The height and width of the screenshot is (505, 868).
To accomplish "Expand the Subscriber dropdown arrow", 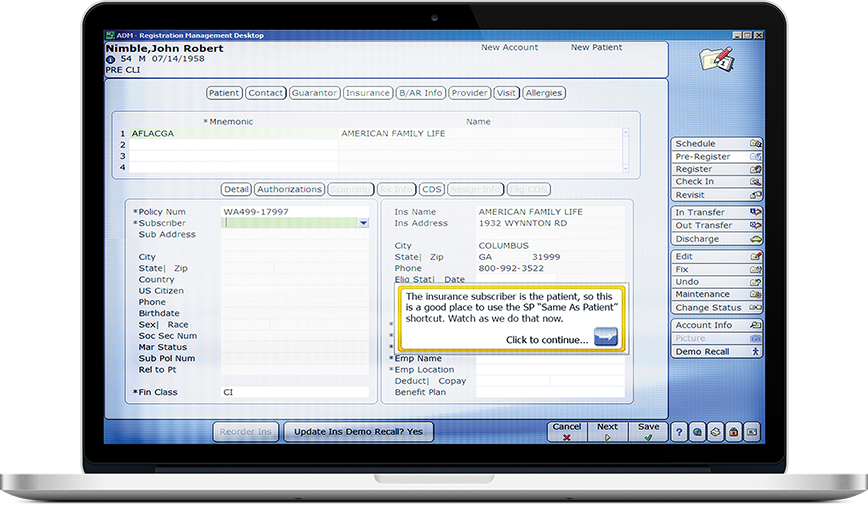I will (363, 223).
